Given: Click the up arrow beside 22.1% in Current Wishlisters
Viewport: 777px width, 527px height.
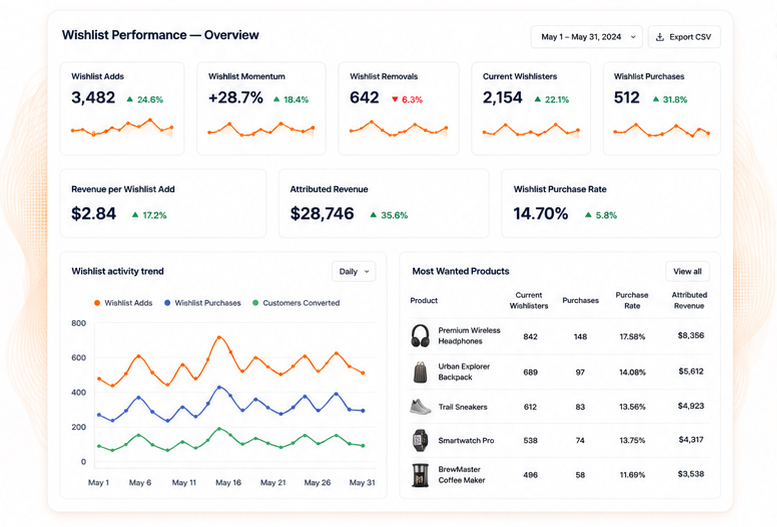Looking at the screenshot, I should point(538,99).
